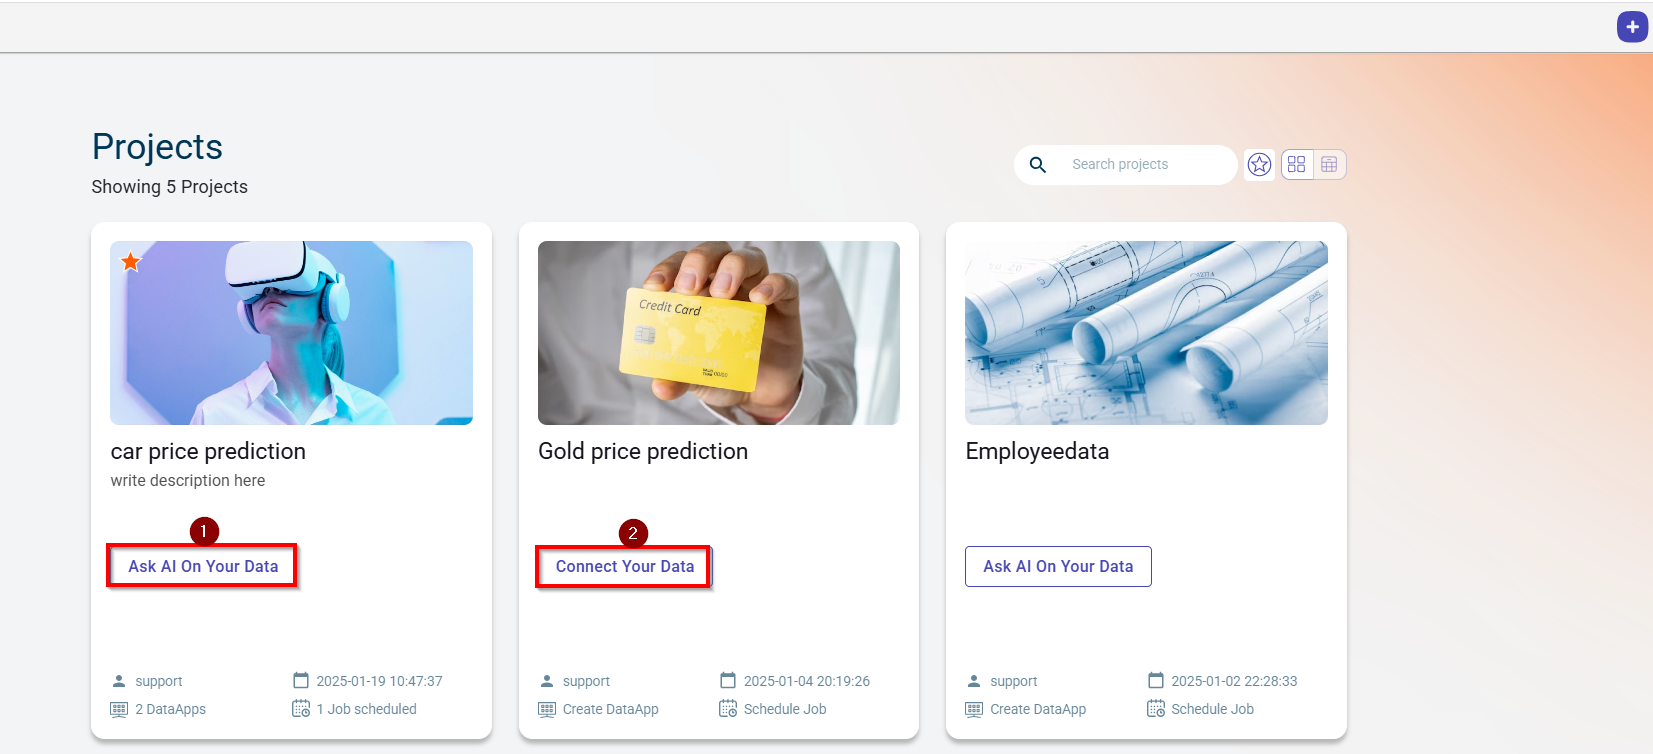Click the plus icon to add project

click(x=1632, y=27)
